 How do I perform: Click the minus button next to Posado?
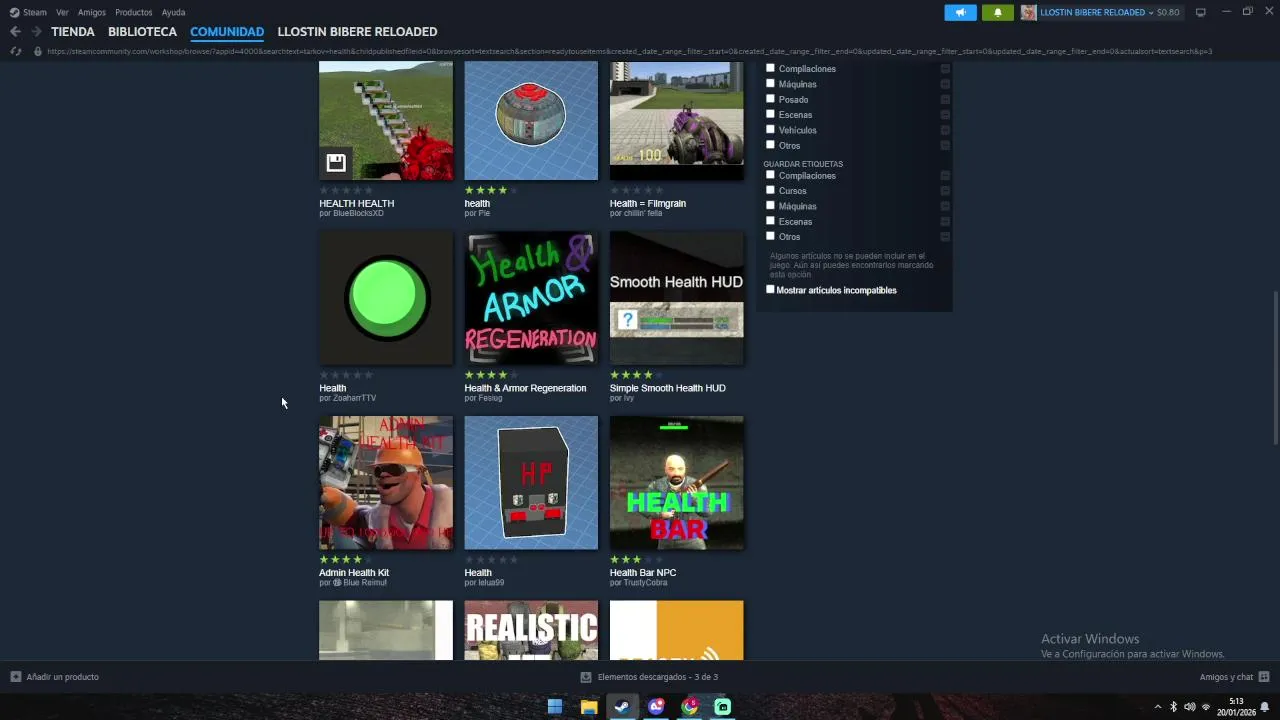tap(945, 99)
